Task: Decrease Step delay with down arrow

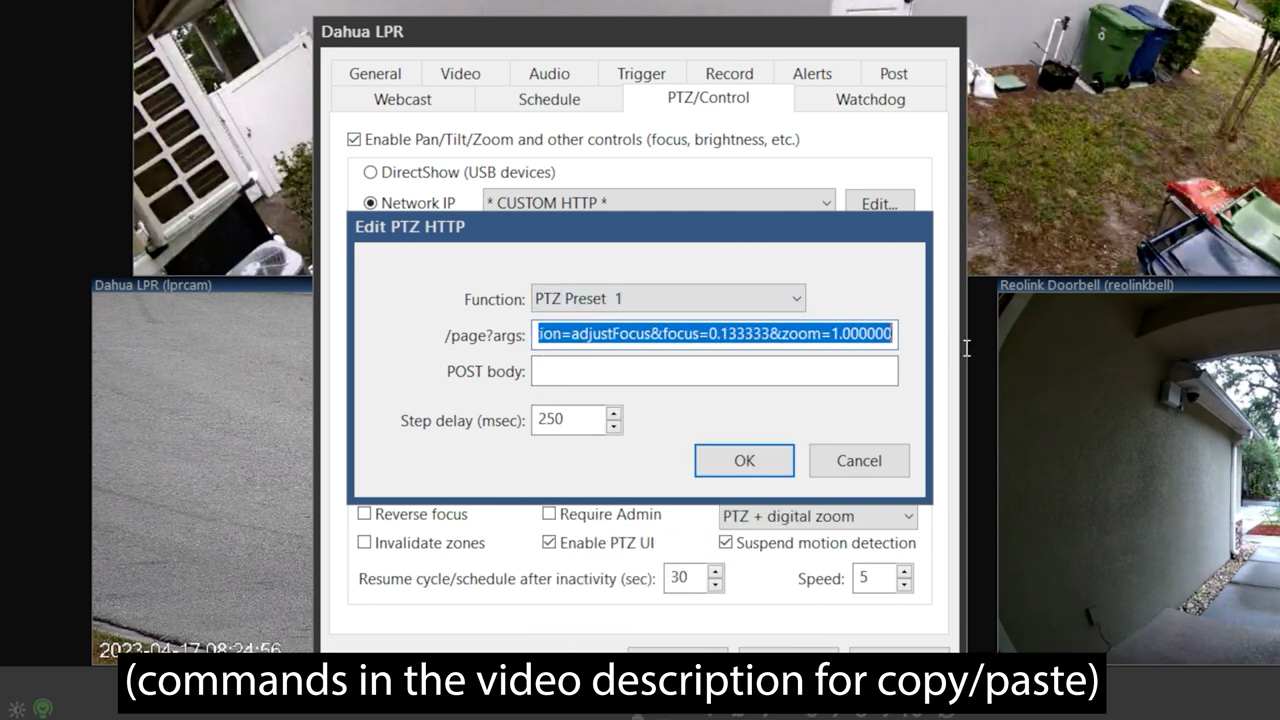Action: (614, 427)
